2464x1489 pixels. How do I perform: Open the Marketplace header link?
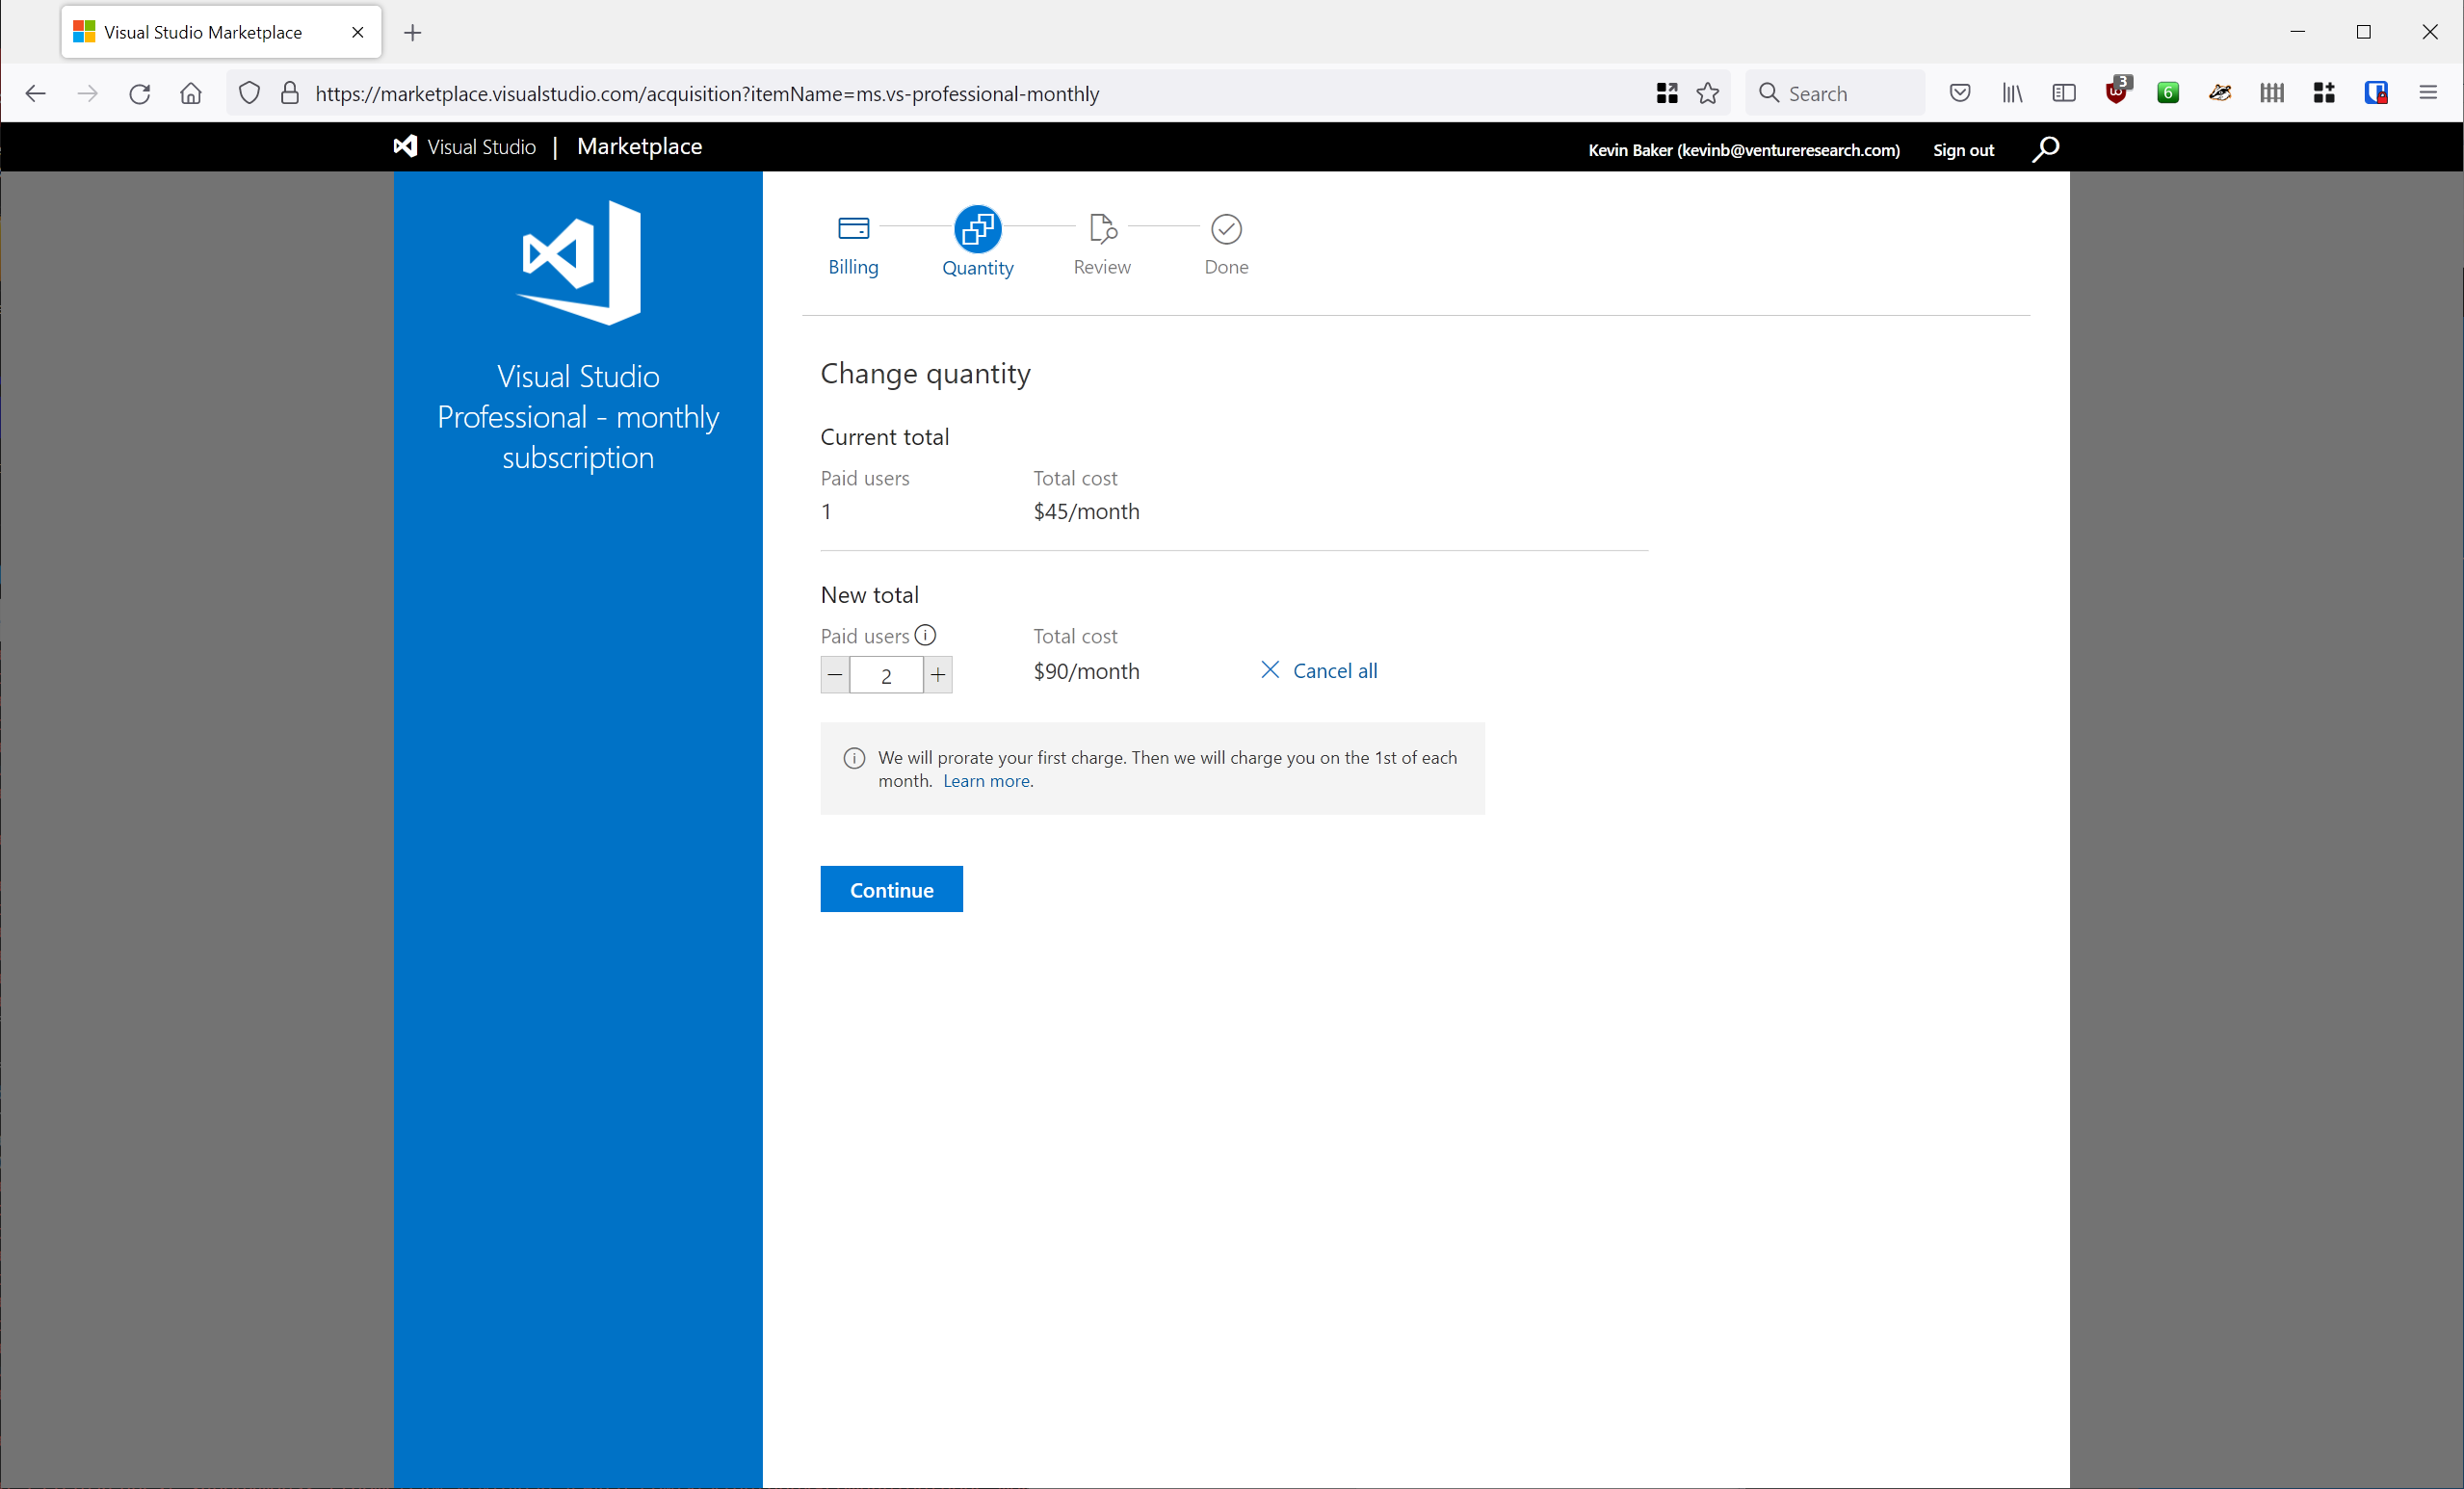(639, 147)
